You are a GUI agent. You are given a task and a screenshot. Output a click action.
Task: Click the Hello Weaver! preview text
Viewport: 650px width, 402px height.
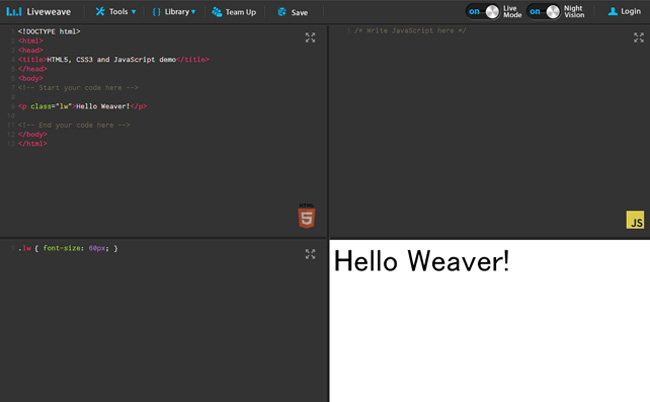[x=422, y=261]
